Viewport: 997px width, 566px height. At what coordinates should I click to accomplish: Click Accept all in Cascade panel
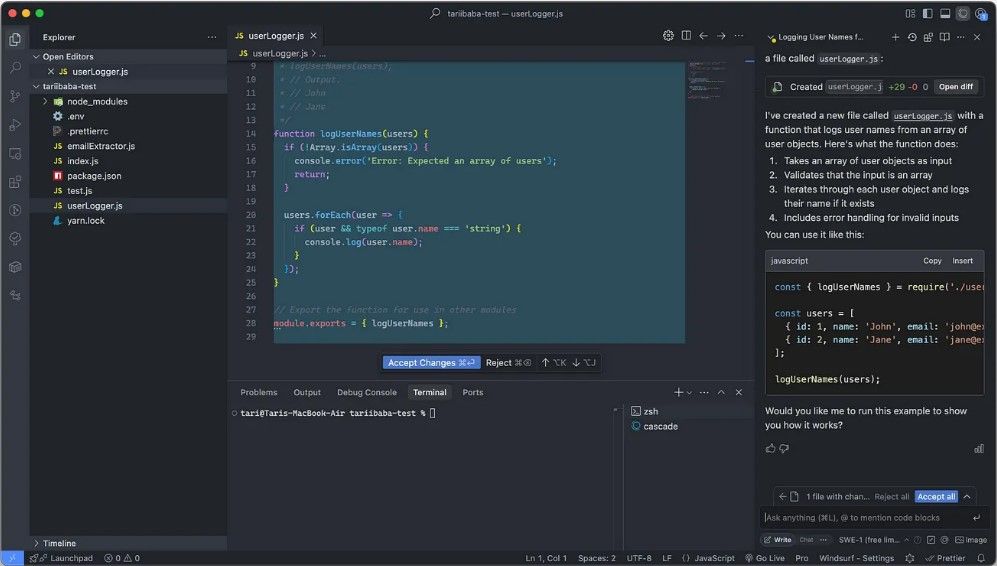click(x=936, y=497)
